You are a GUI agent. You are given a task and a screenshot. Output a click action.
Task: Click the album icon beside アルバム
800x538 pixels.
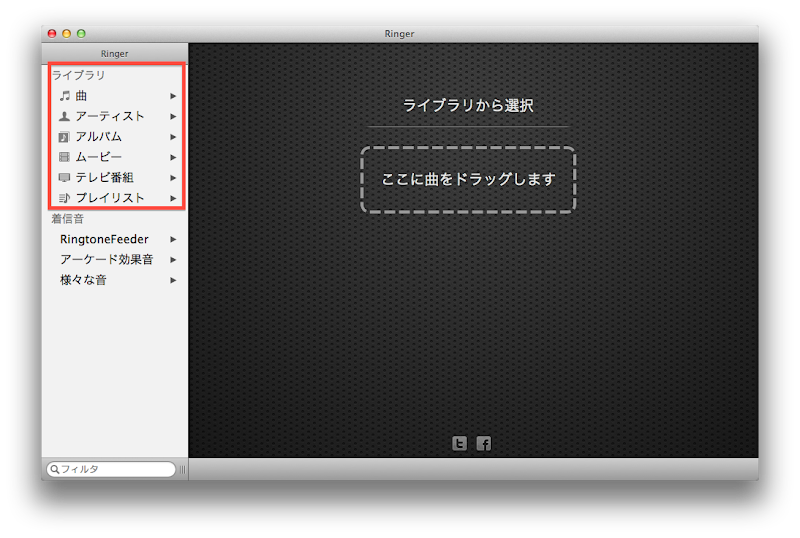coord(64,137)
